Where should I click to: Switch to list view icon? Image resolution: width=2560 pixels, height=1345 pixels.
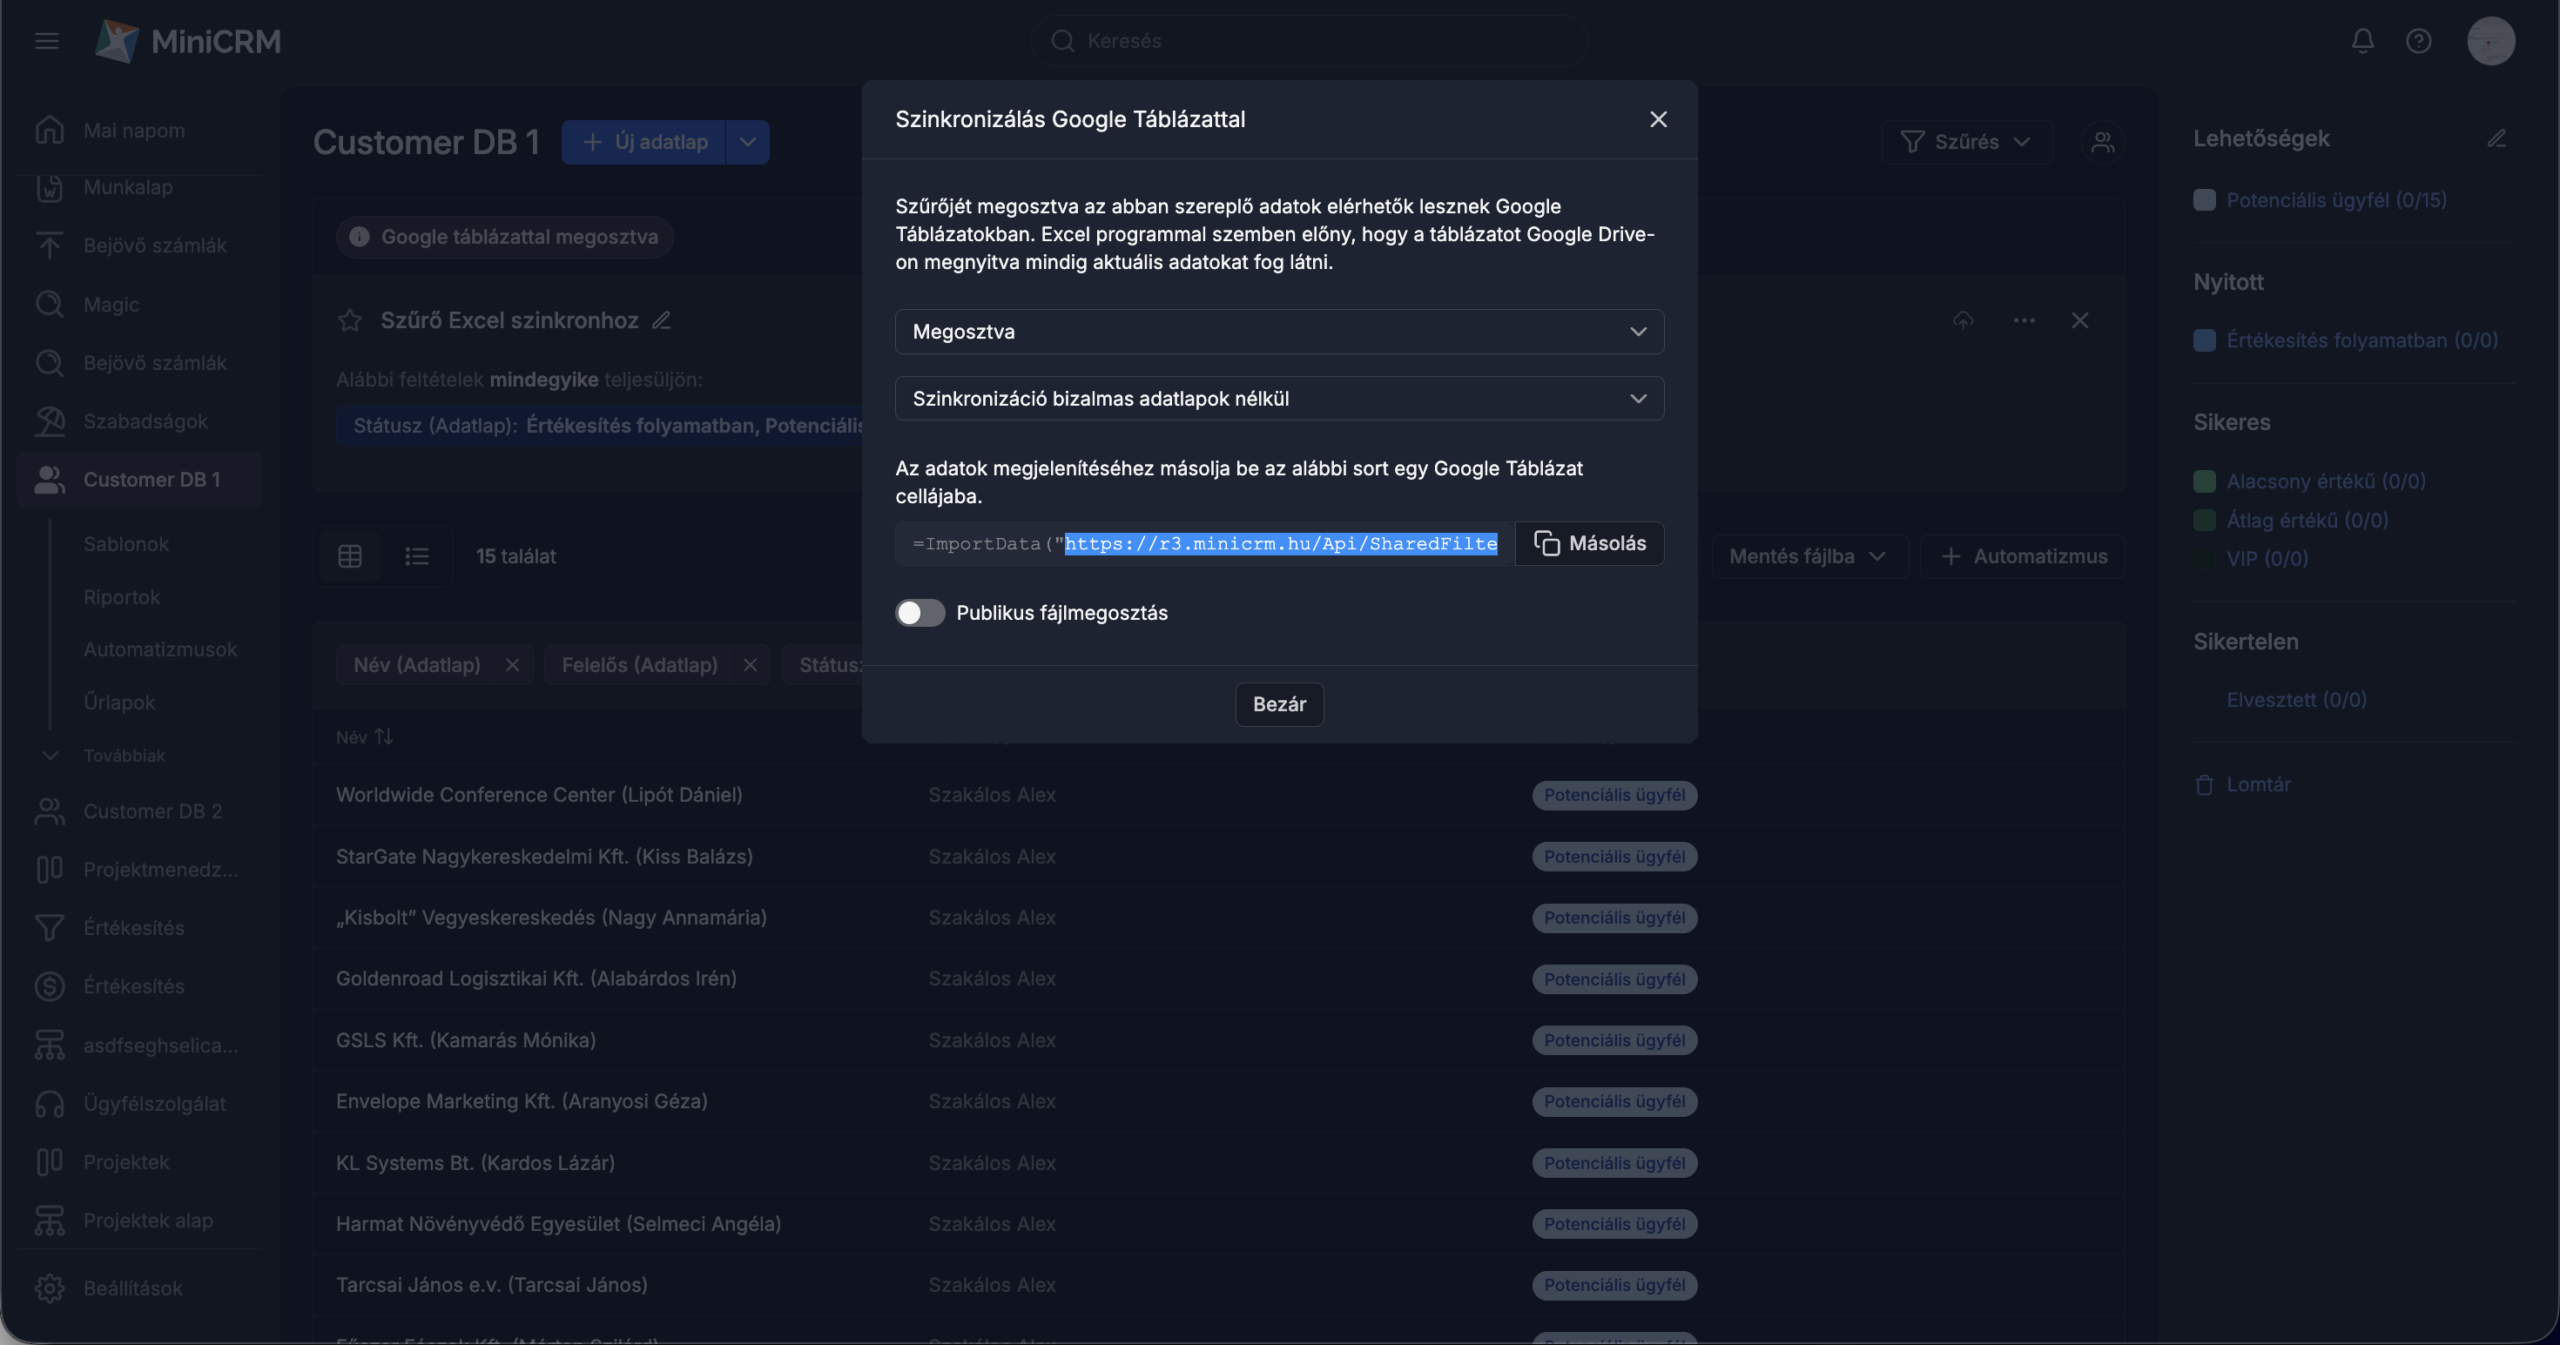pos(416,556)
